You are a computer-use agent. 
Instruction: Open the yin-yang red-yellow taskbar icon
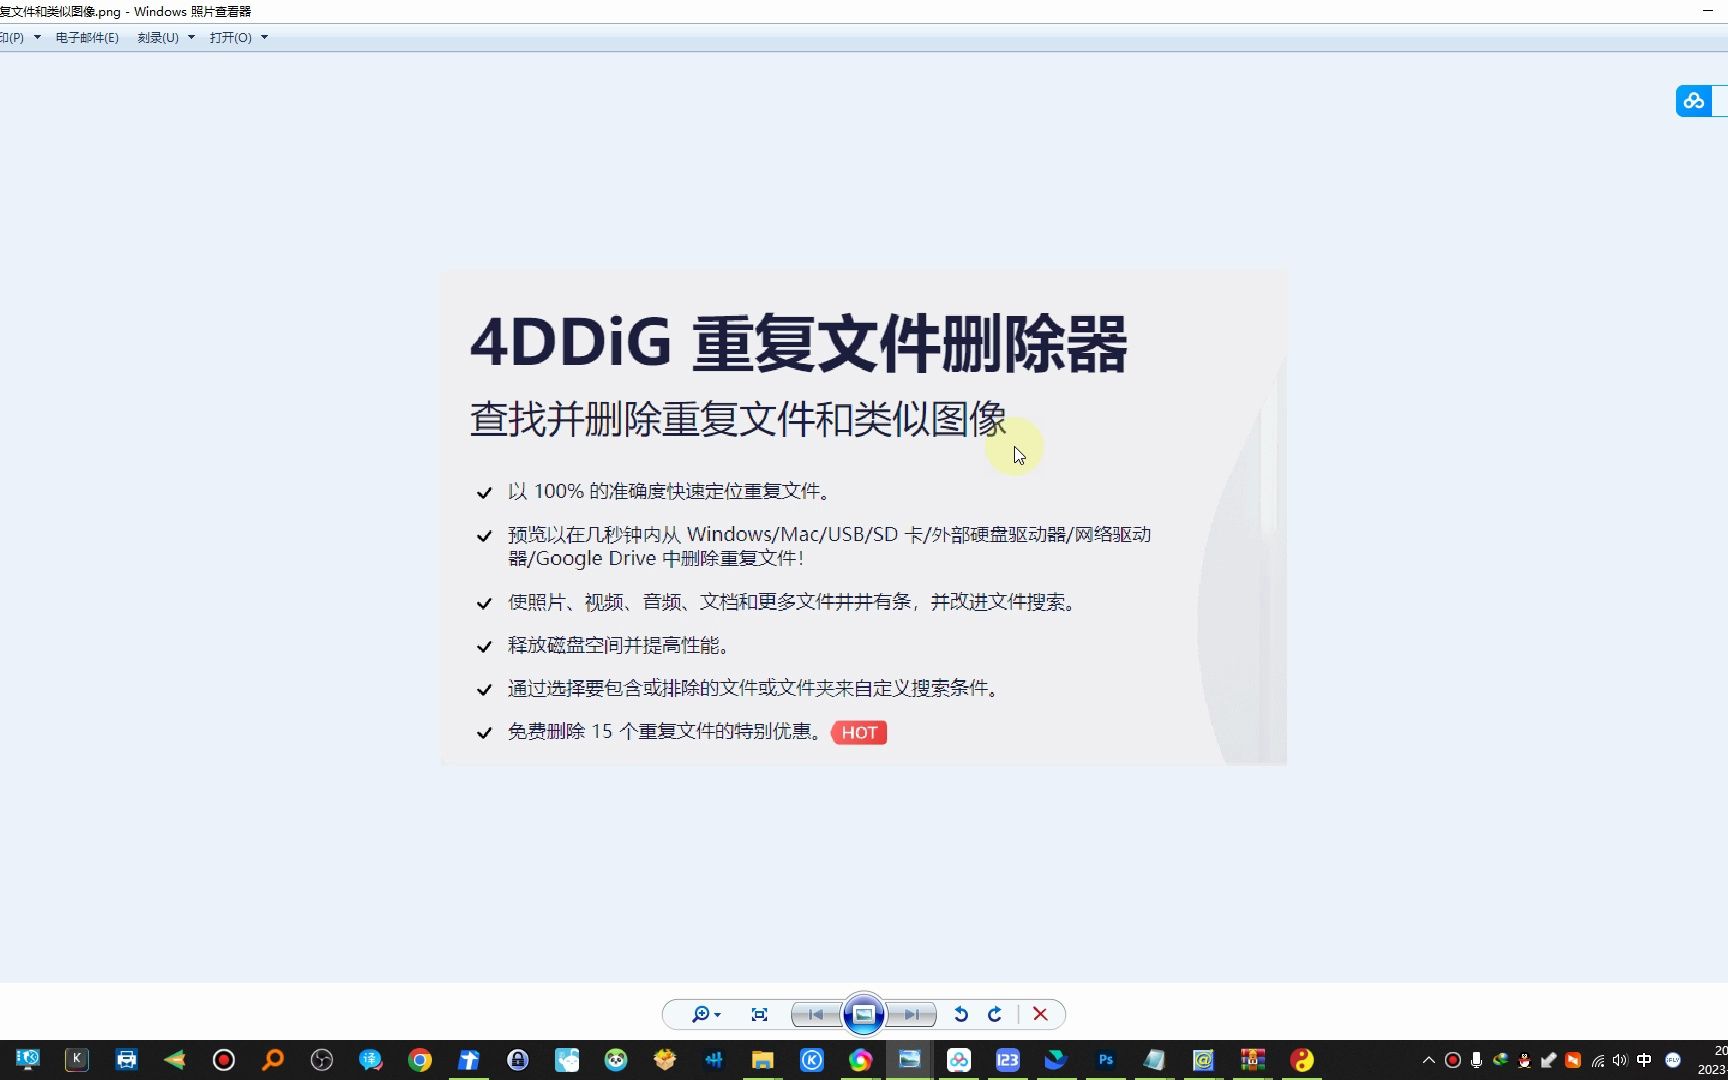1302,1060
